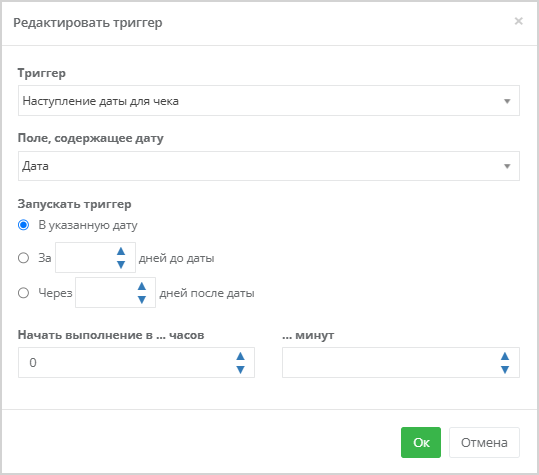The height and width of the screenshot is (475, 539).
Task: Click the 'Наступление даты для чека' combo box
Action: click(x=269, y=101)
